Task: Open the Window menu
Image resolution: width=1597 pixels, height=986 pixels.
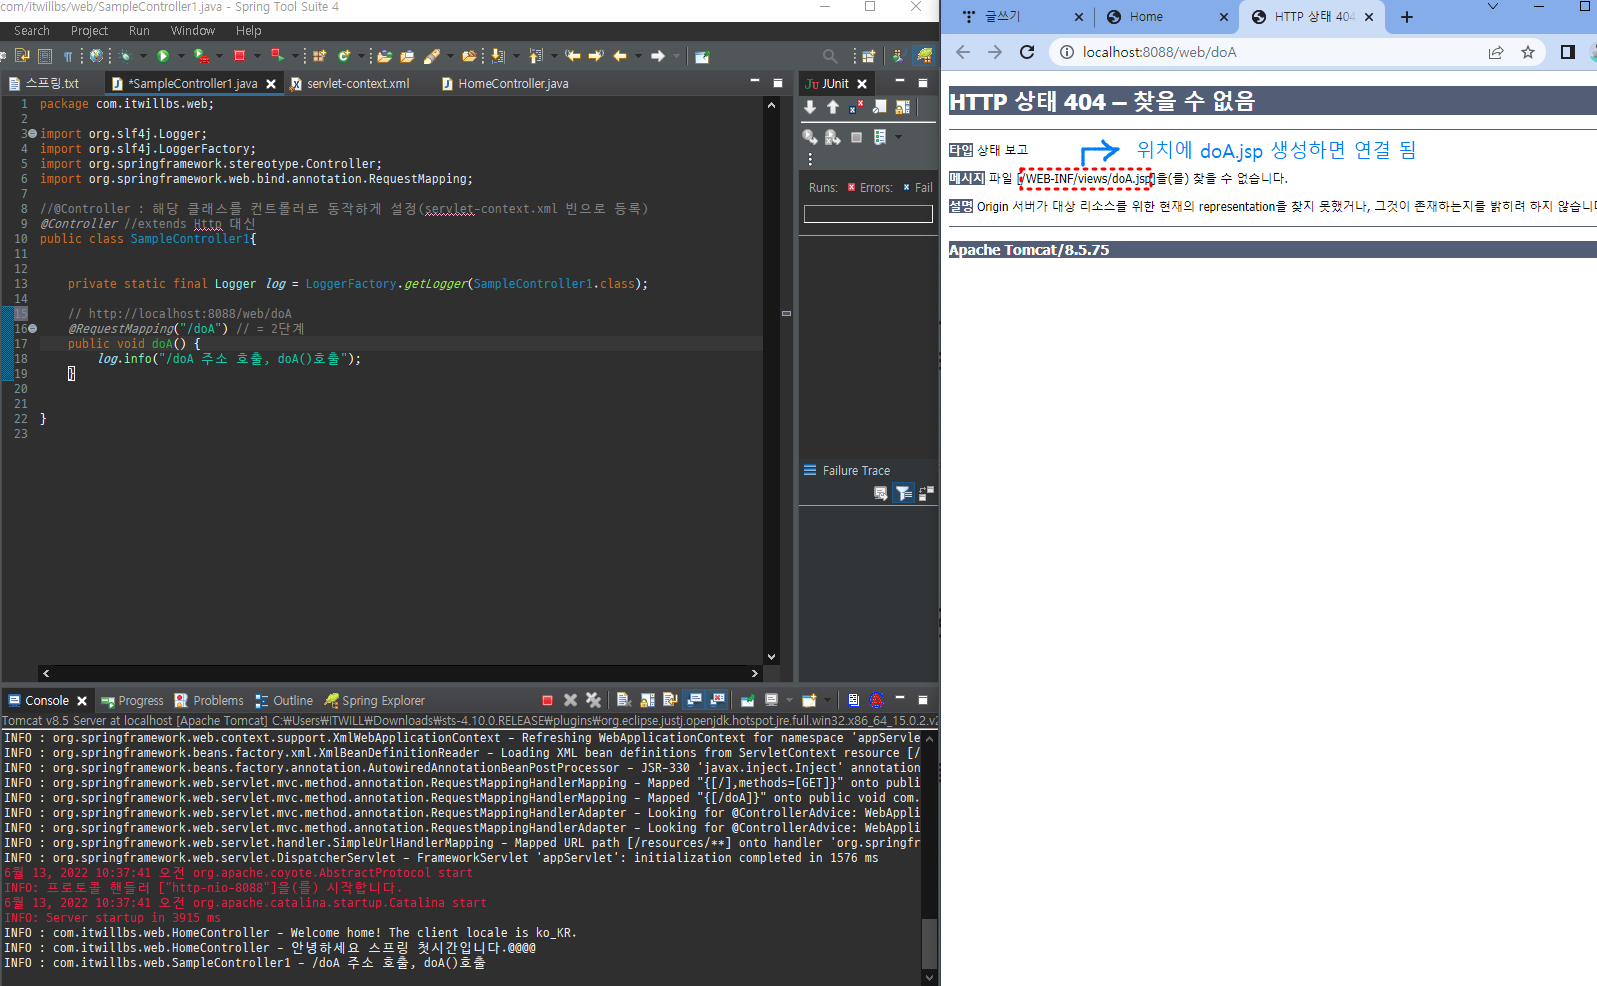Action: [x=193, y=31]
